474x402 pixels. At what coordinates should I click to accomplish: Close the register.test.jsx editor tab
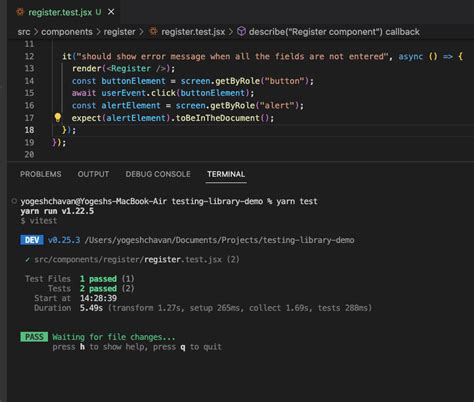tap(111, 12)
